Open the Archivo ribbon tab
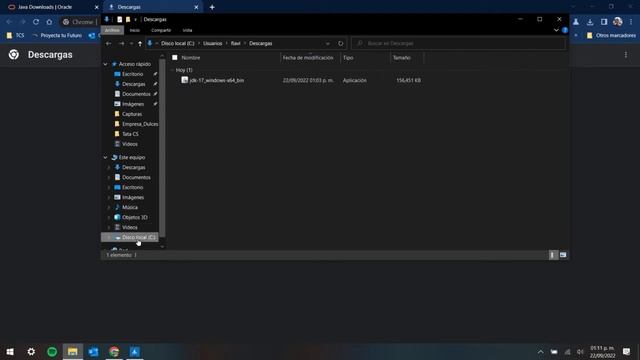The height and width of the screenshot is (360, 640). pos(112,30)
